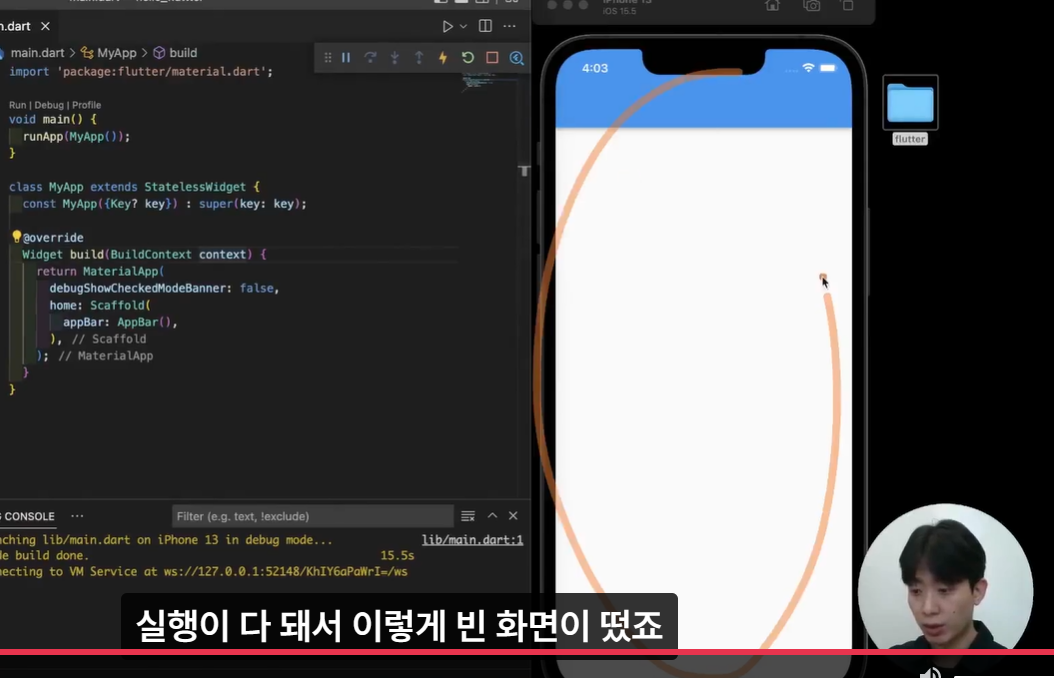
Task: Open panel overflow ellipsis beside Console
Action: pos(77,516)
